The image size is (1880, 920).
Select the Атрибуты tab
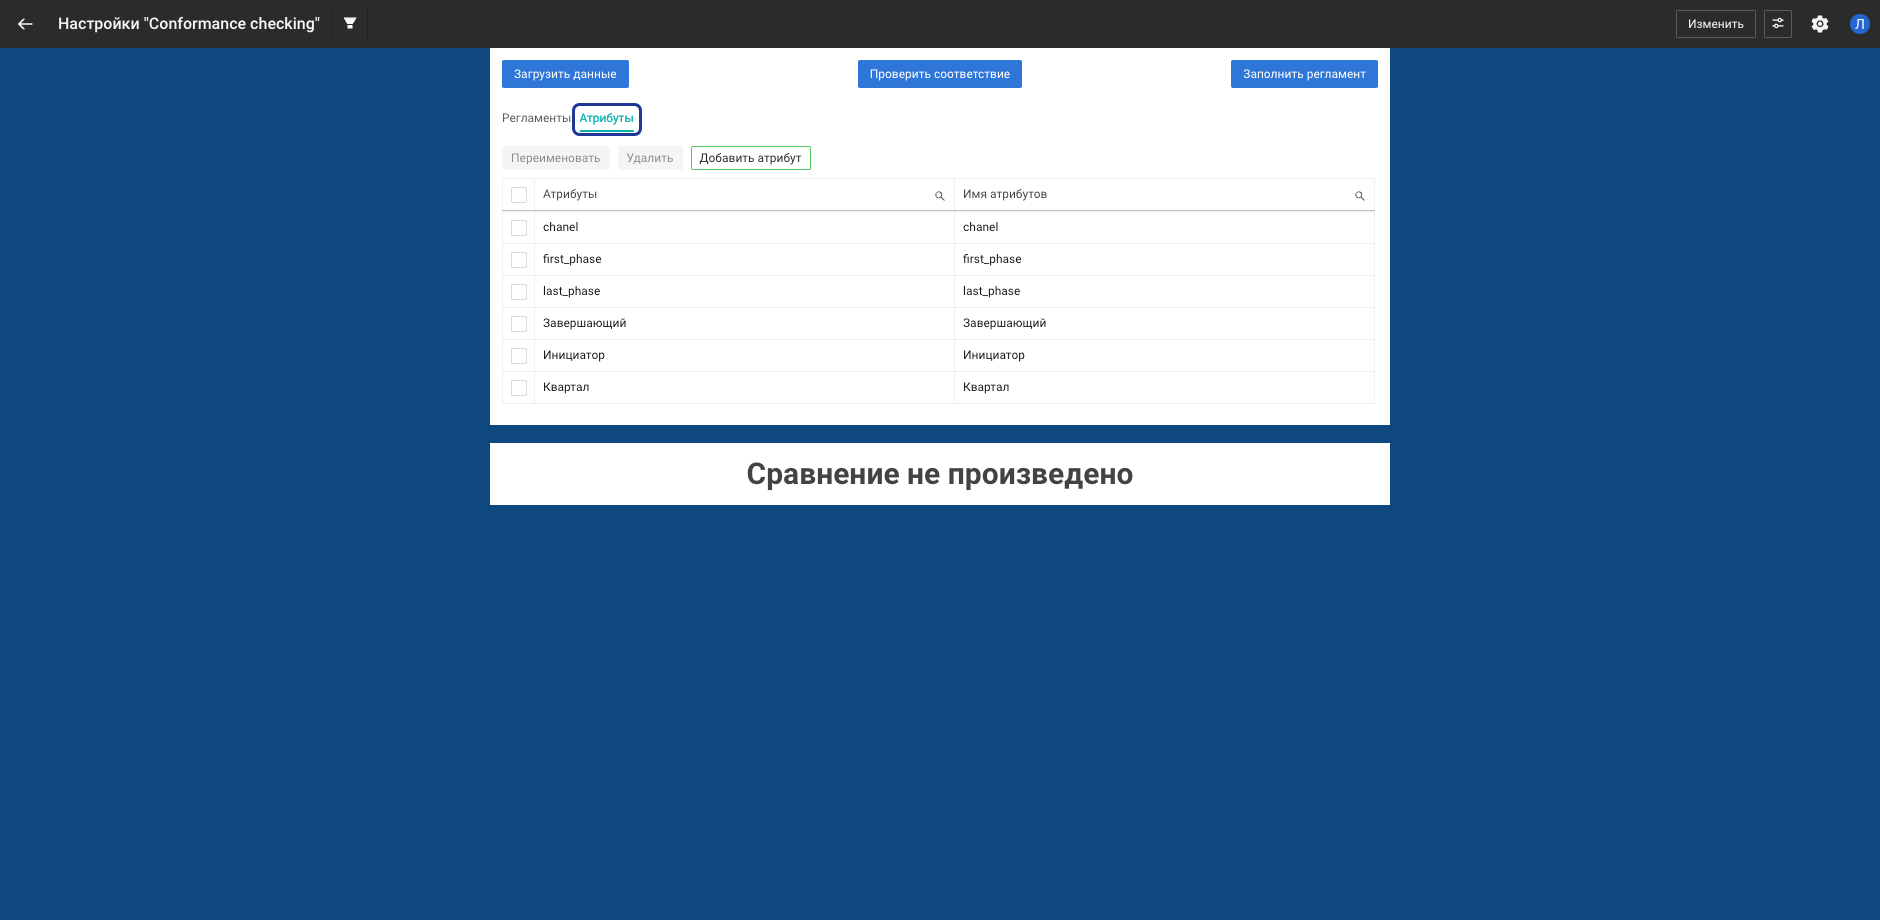point(606,118)
